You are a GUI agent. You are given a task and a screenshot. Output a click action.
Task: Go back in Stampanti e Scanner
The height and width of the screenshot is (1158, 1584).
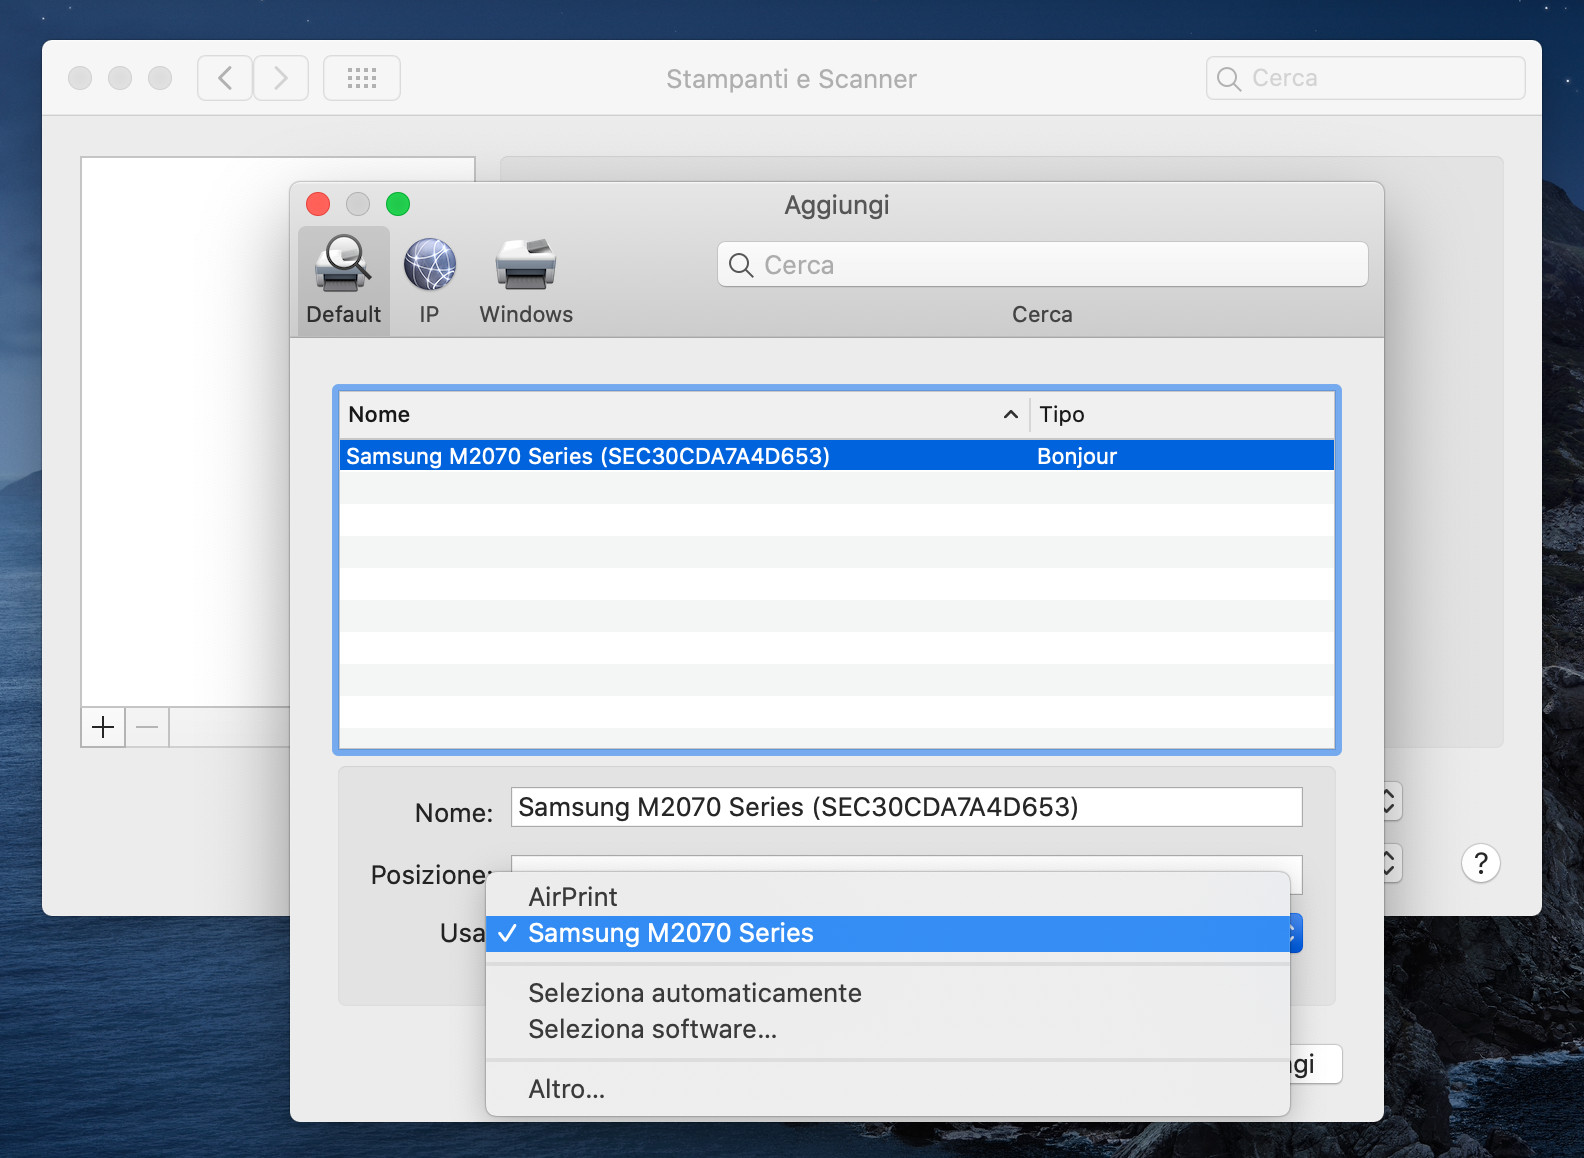tap(225, 78)
